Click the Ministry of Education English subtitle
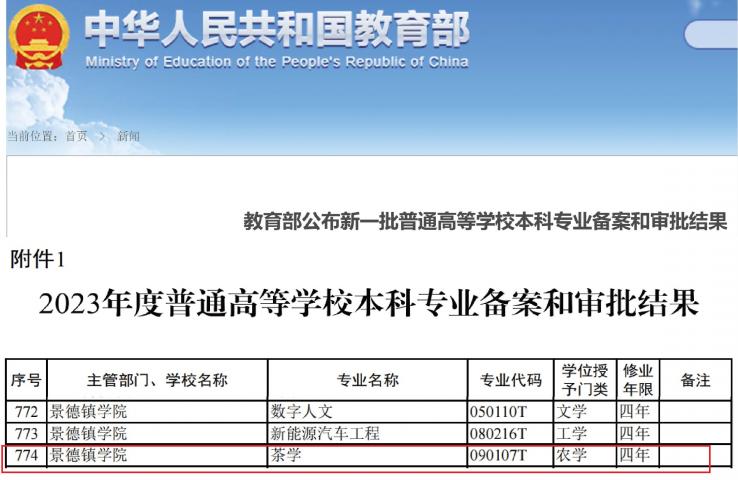The height and width of the screenshot is (480, 738). [277, 62]
